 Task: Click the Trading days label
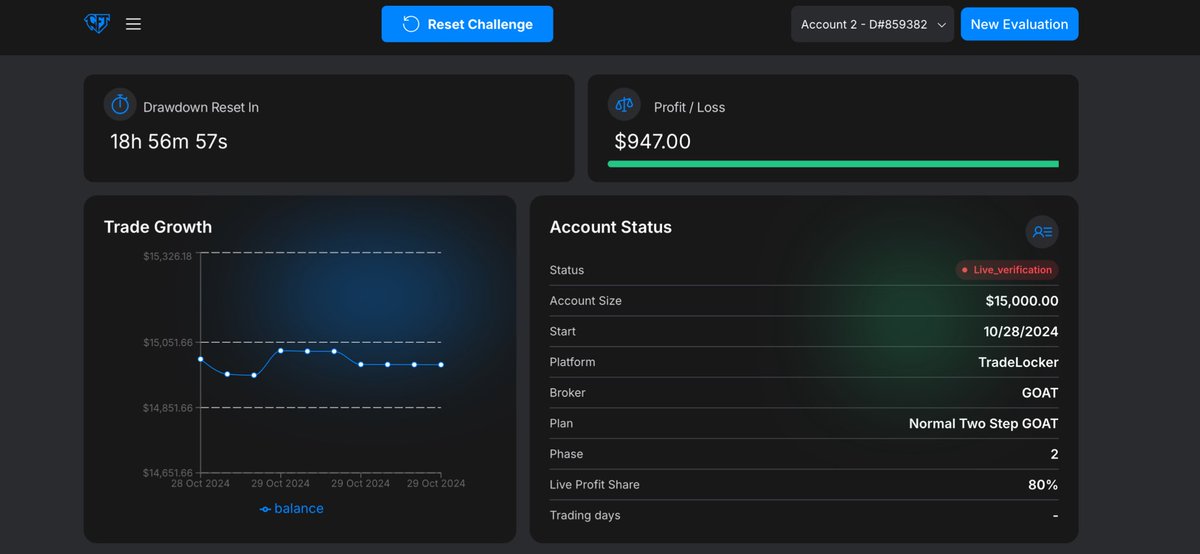coord(585,516)
